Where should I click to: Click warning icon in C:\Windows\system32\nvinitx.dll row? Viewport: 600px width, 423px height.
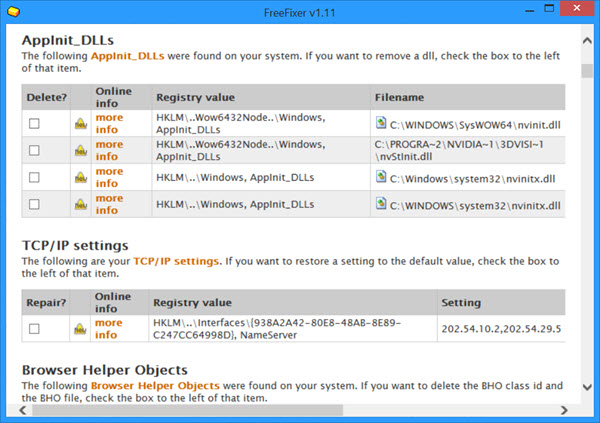click(x=81, y=177)
